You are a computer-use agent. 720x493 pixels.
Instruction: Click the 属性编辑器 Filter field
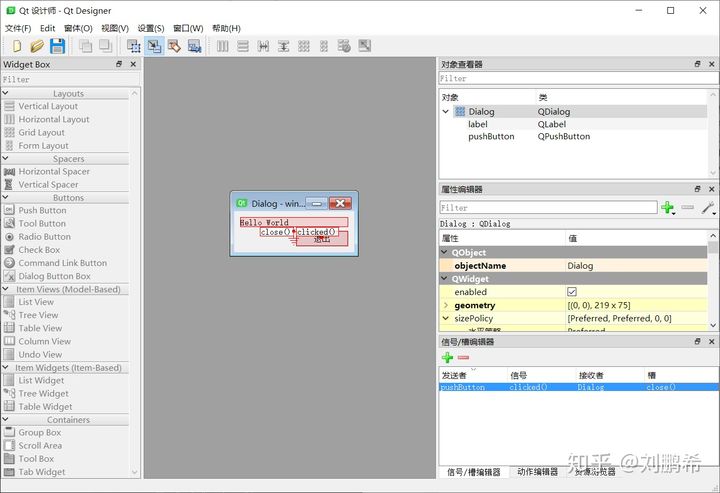point(548,207)
